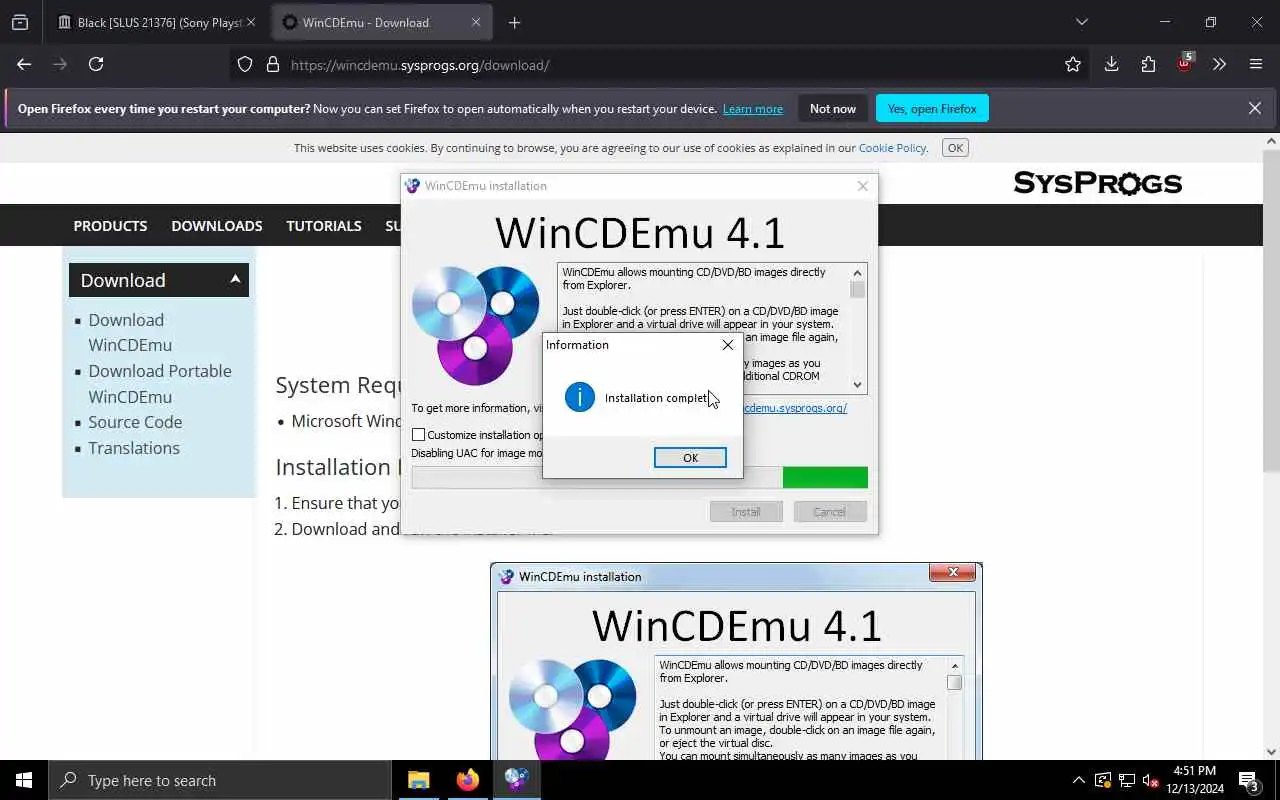Open File Explorer from the taskbar
The height and width of the screenshot is (800, 1280).
coord(419,781)
